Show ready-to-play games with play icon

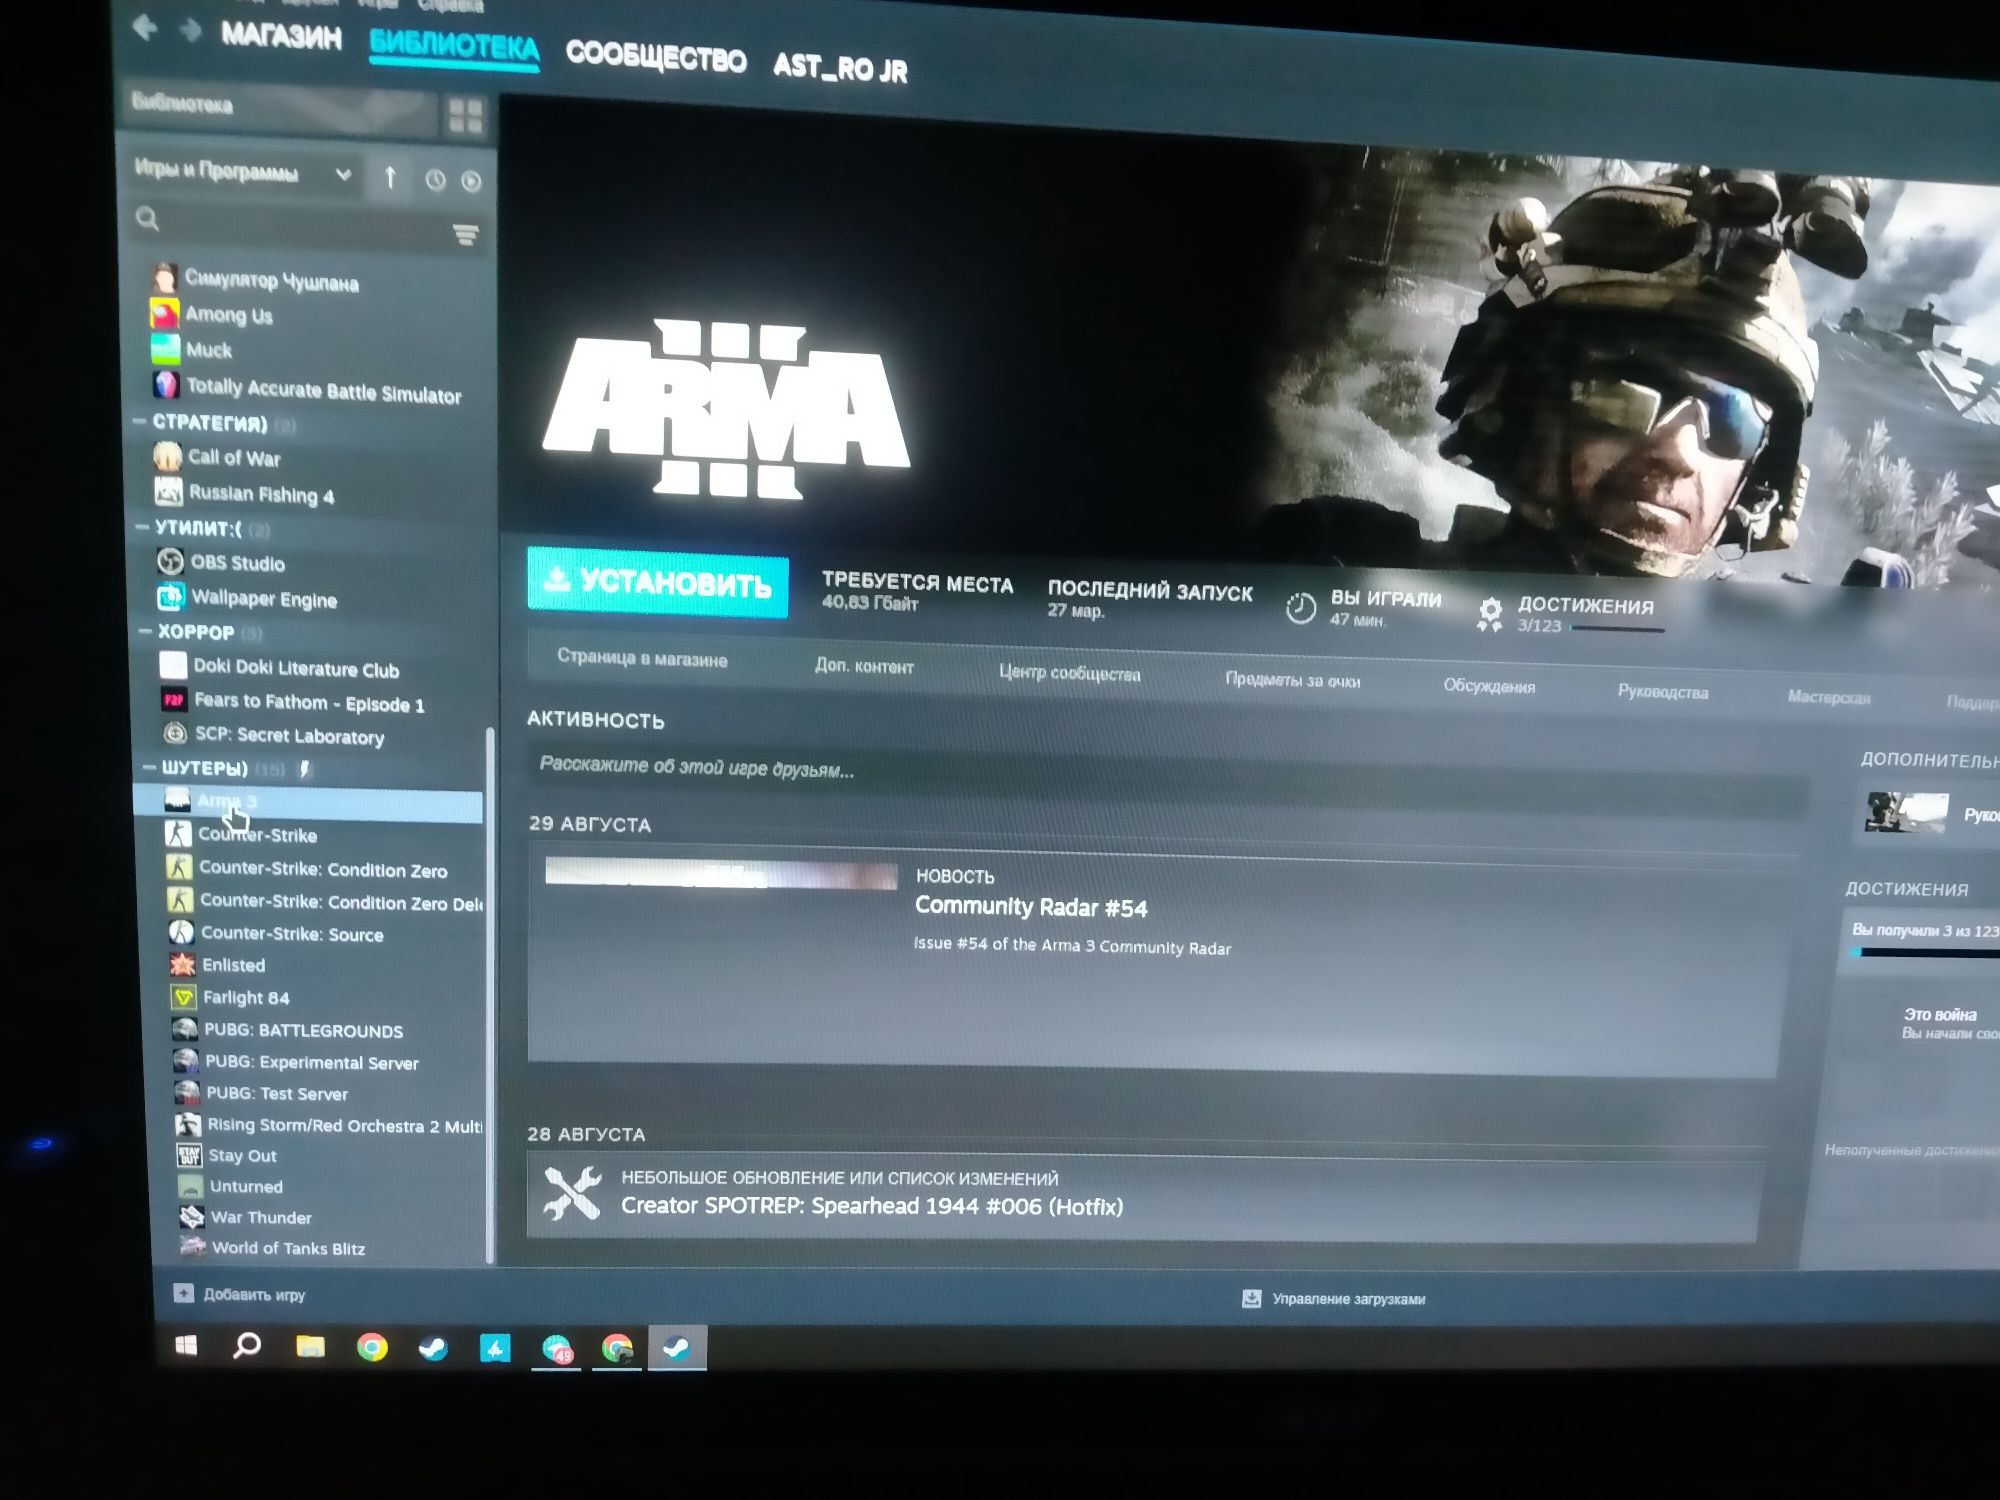[471, 181]
